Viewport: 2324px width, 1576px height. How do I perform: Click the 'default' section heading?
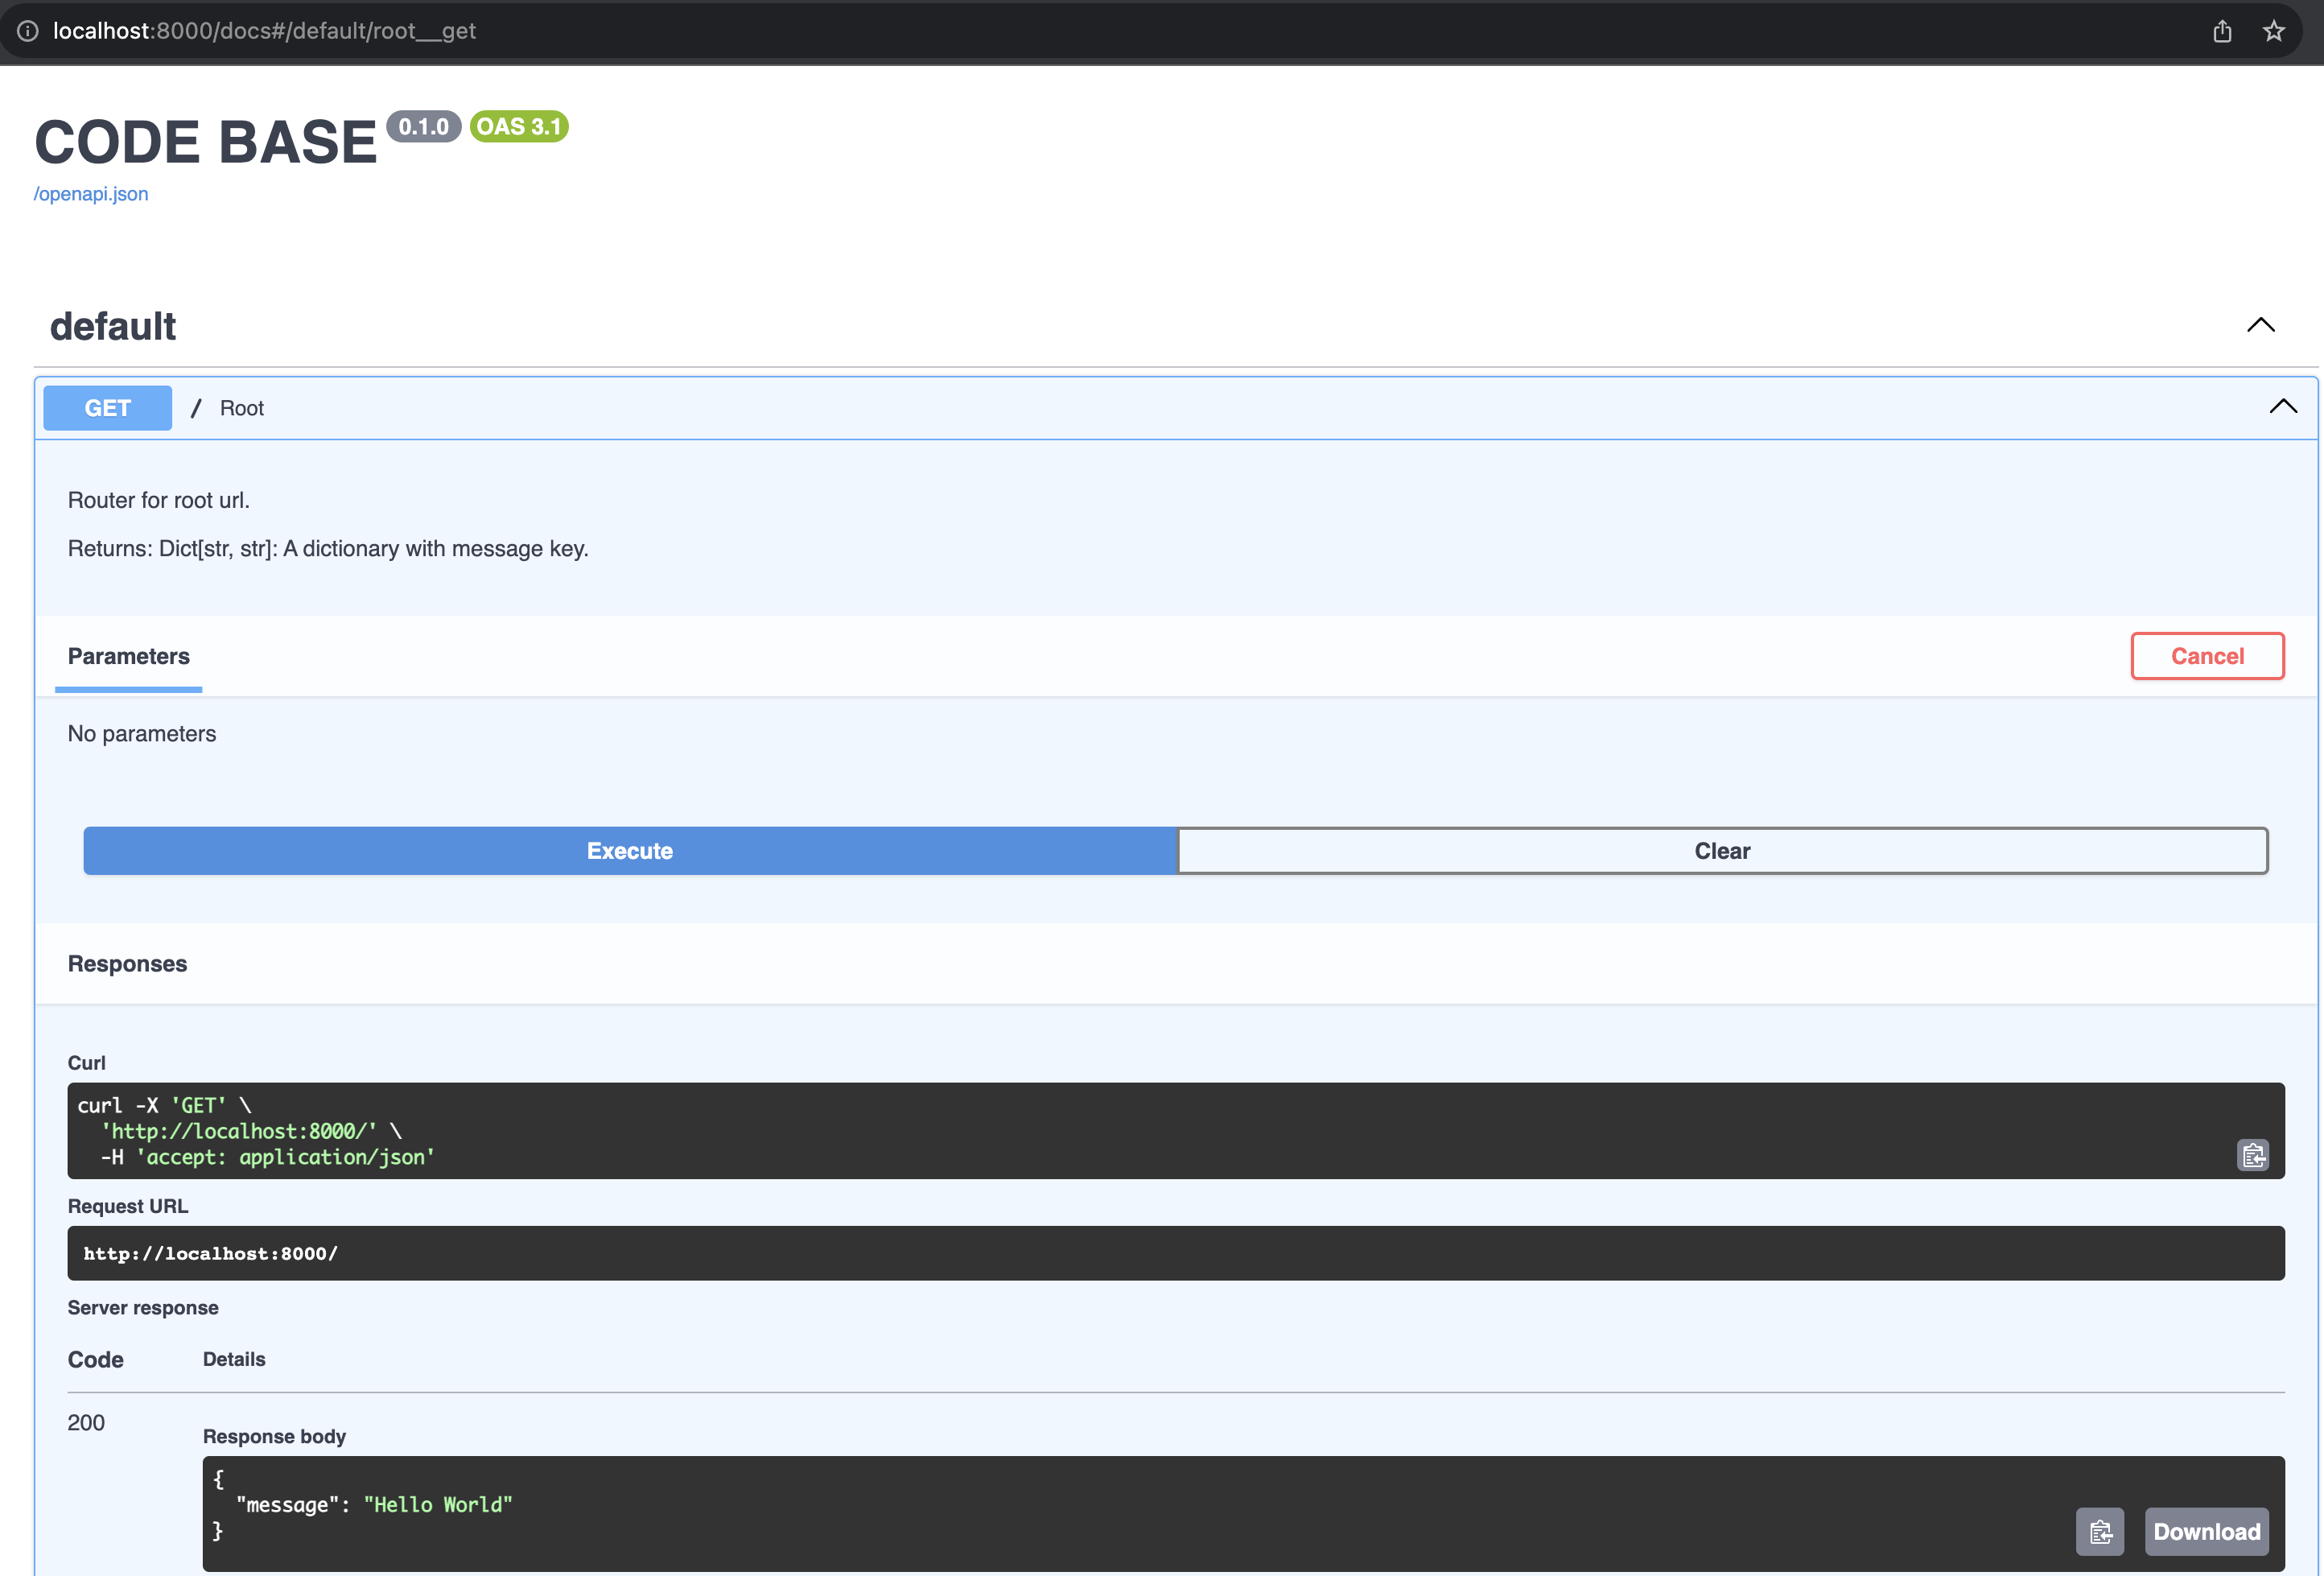(113, 326)
